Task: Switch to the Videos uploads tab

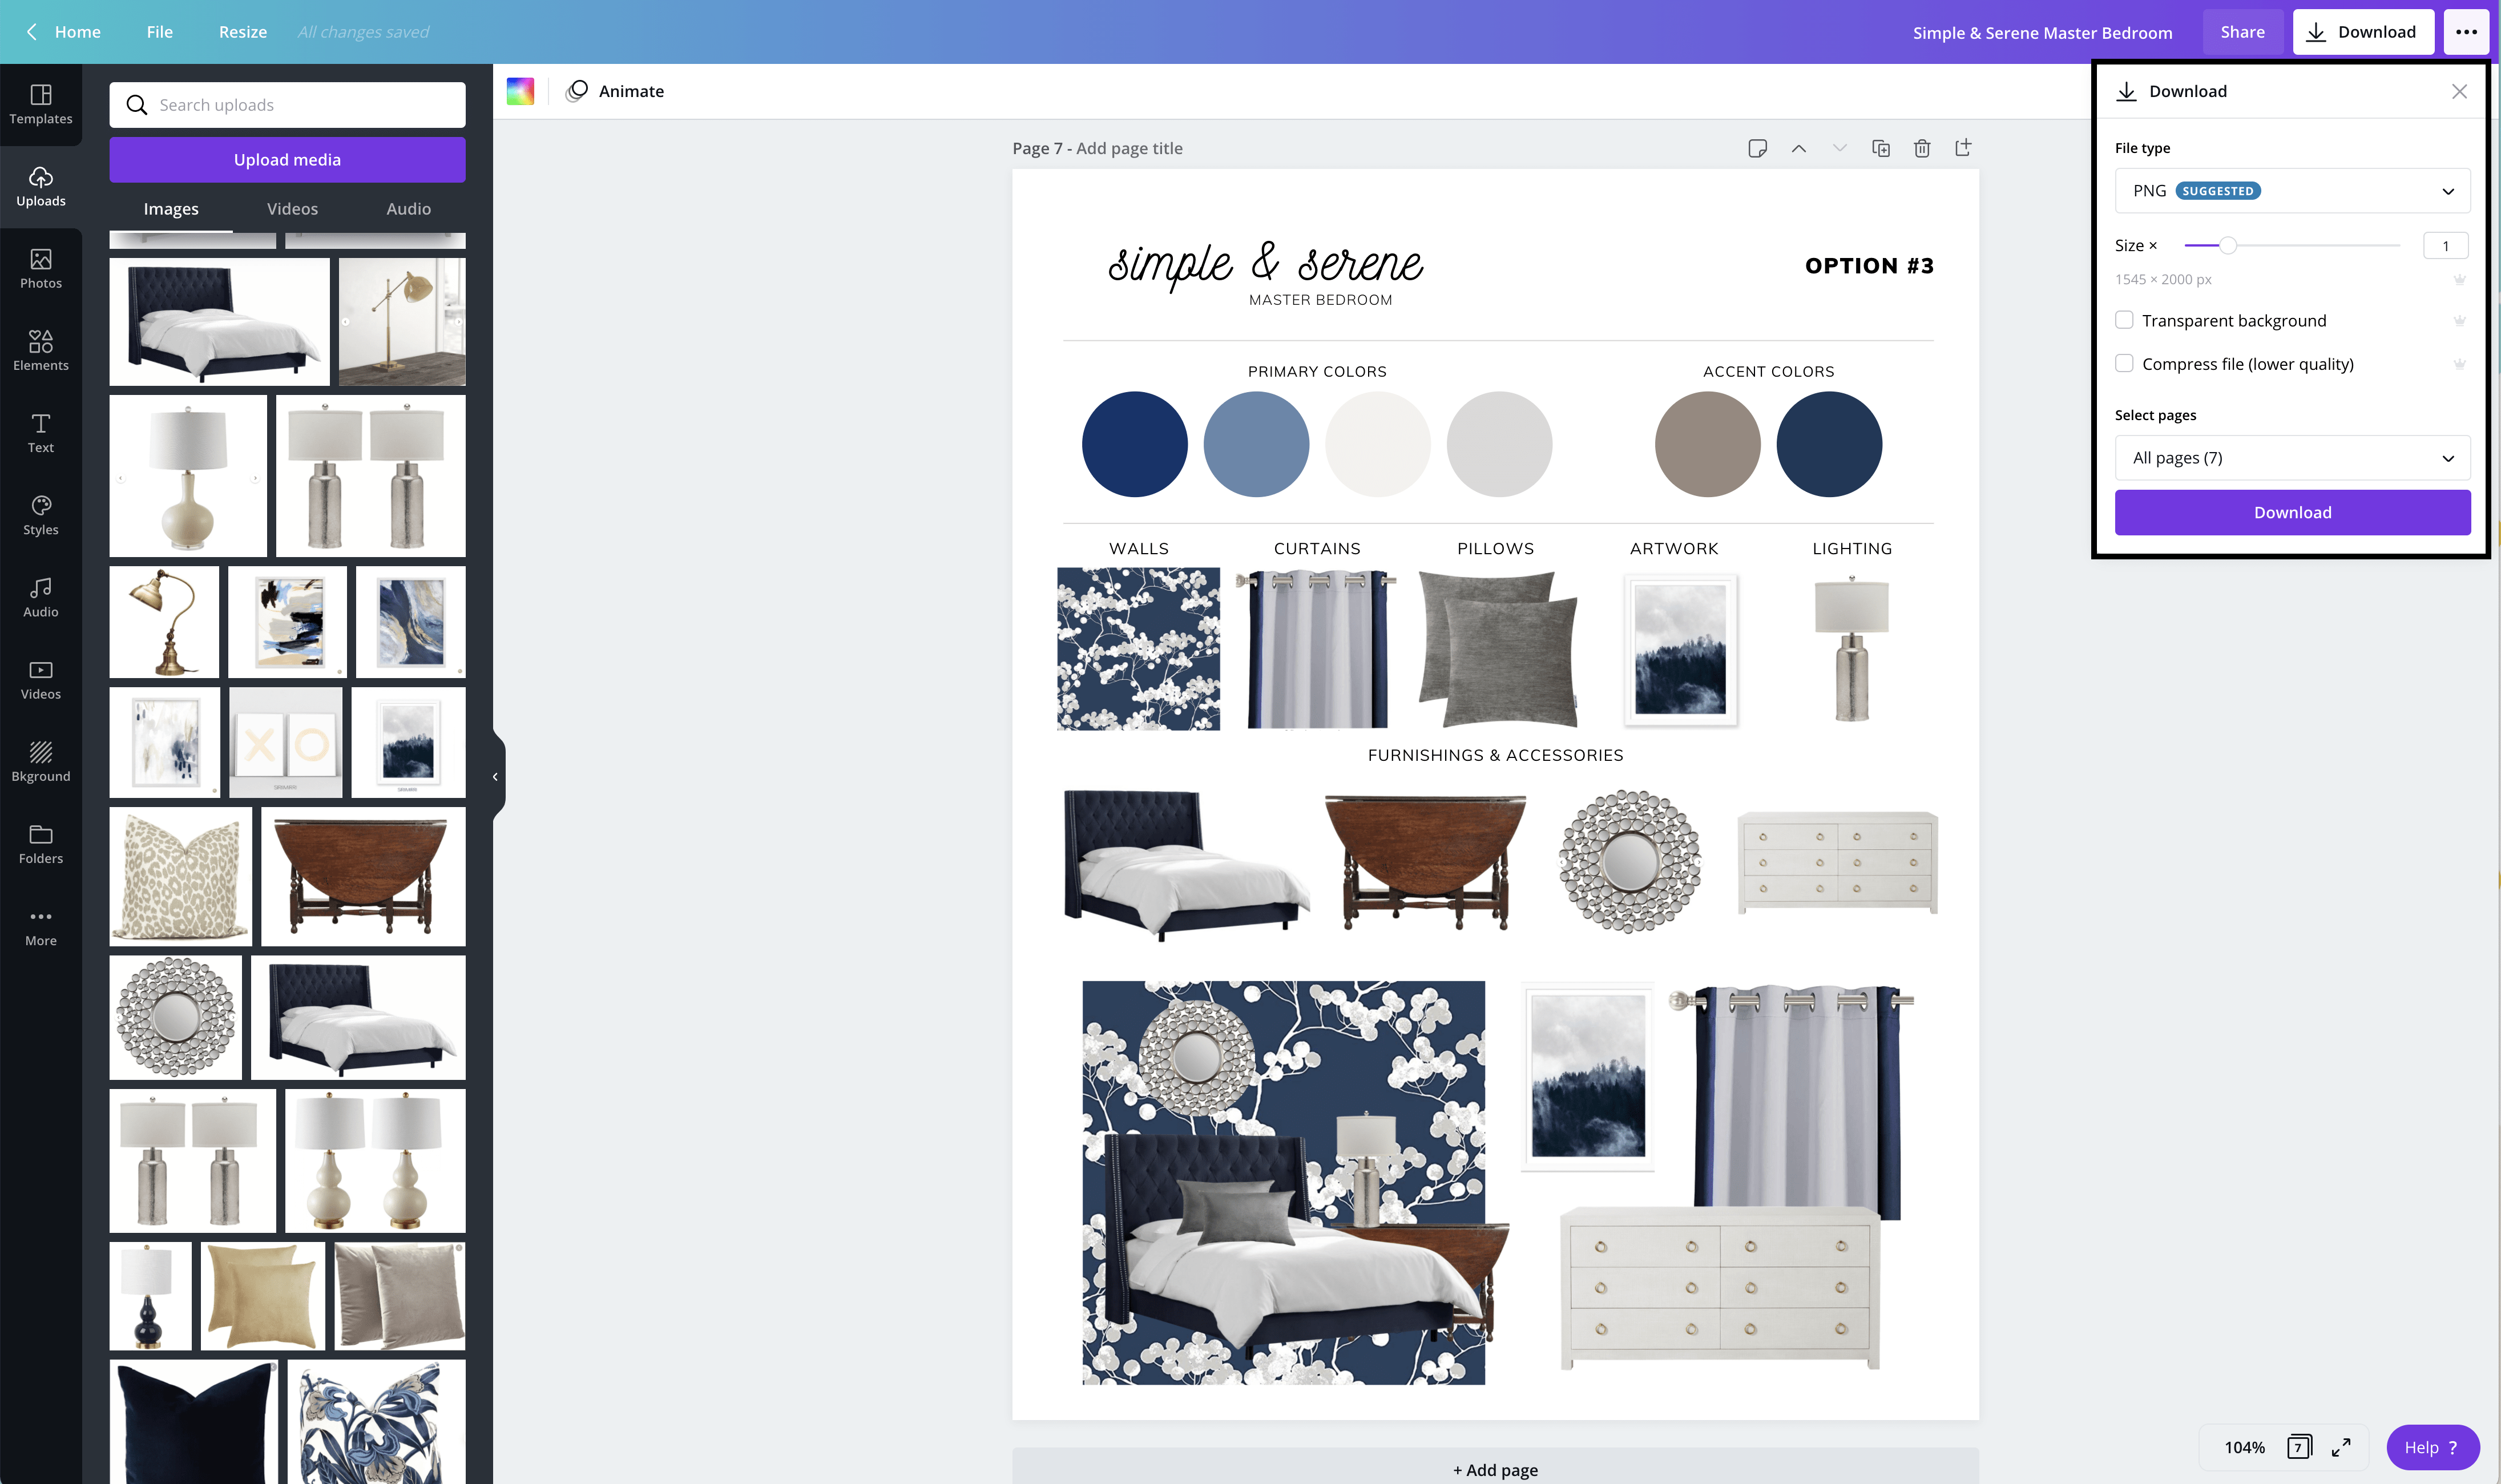Action: 292,209
